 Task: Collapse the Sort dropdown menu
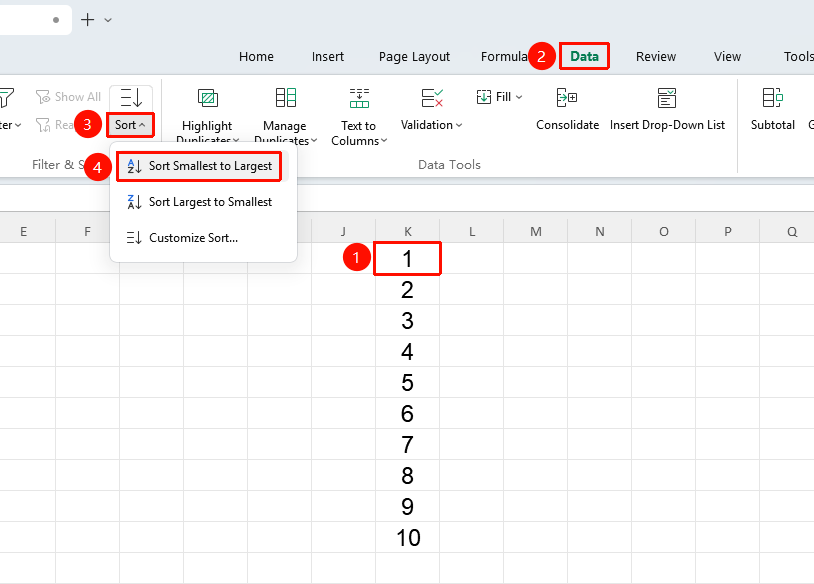[130, 125]
